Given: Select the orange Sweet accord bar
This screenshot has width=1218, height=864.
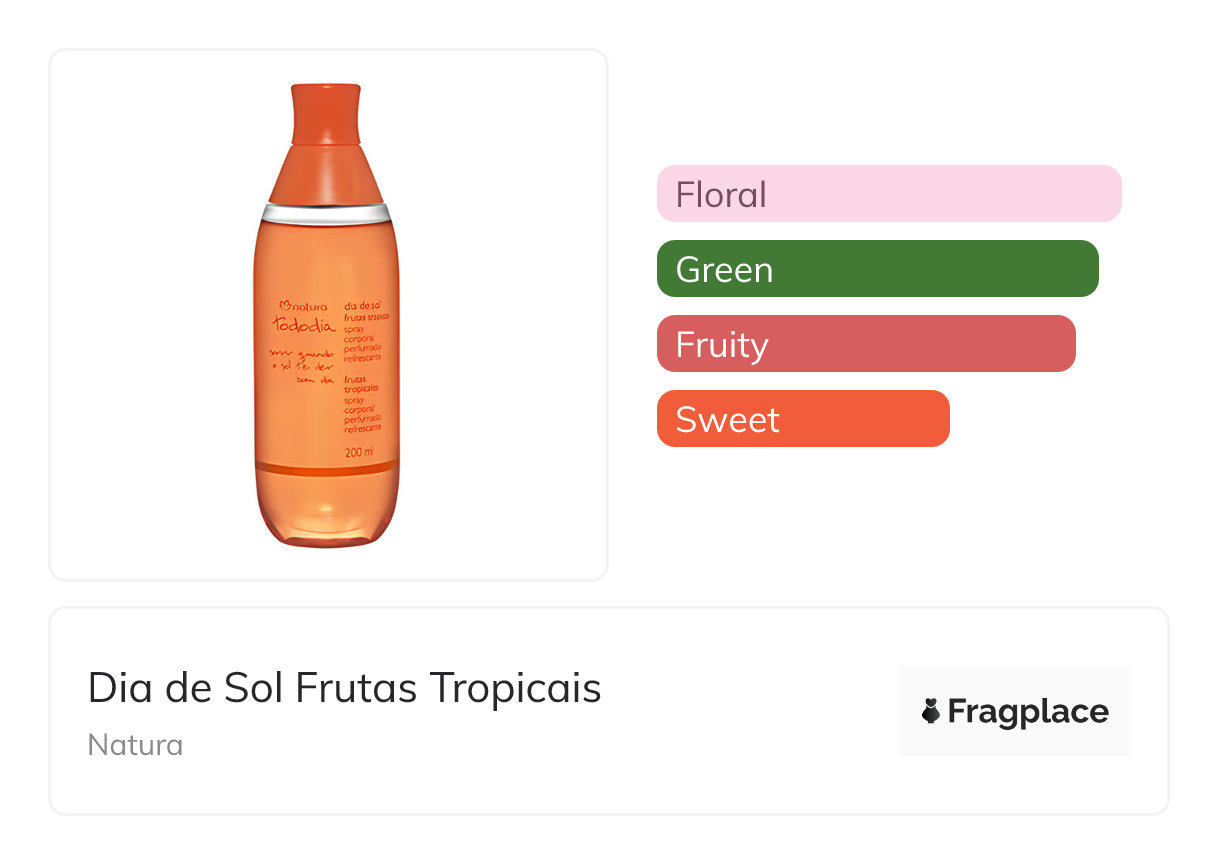Looking at the screenshot, I should pyautogui.click(x=803, y=419).
